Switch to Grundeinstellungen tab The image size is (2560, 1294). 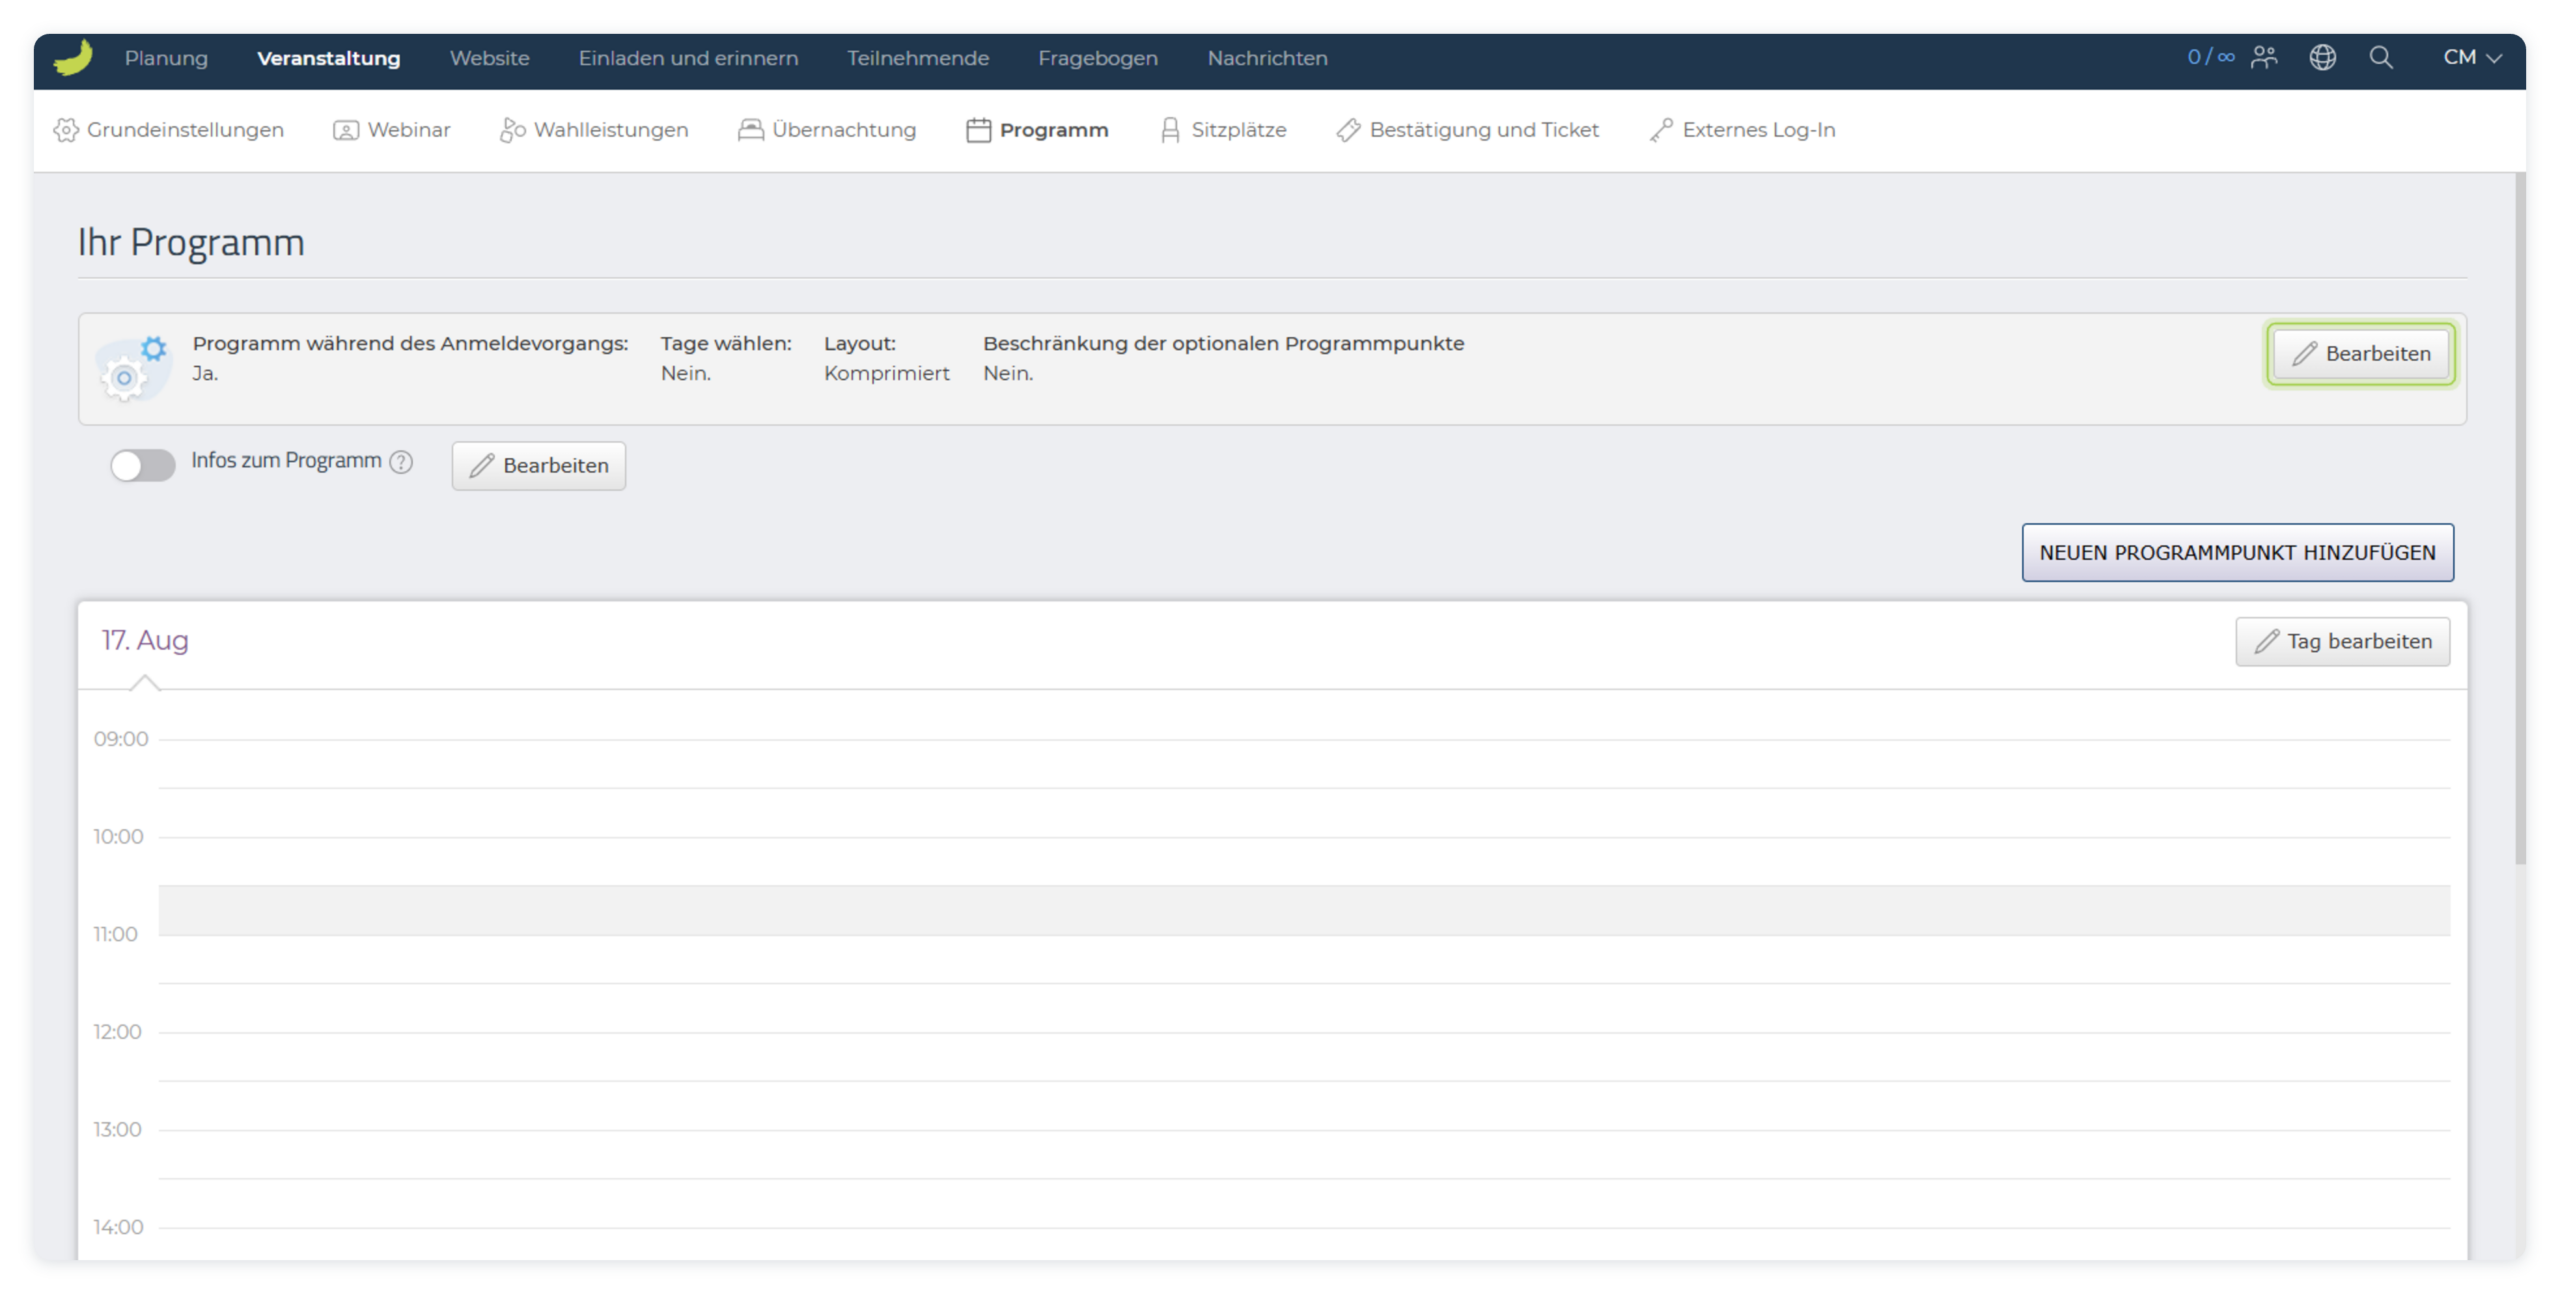tap(168, 130)
